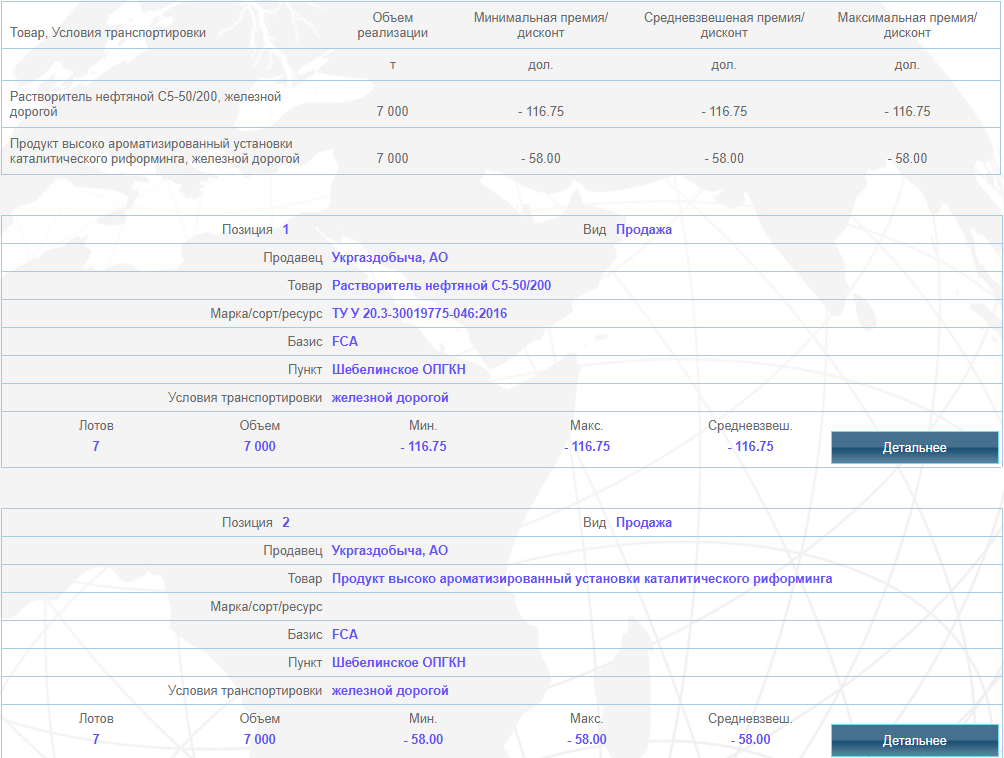Click the Детальнее button for position 1

[x=914, y=447]
